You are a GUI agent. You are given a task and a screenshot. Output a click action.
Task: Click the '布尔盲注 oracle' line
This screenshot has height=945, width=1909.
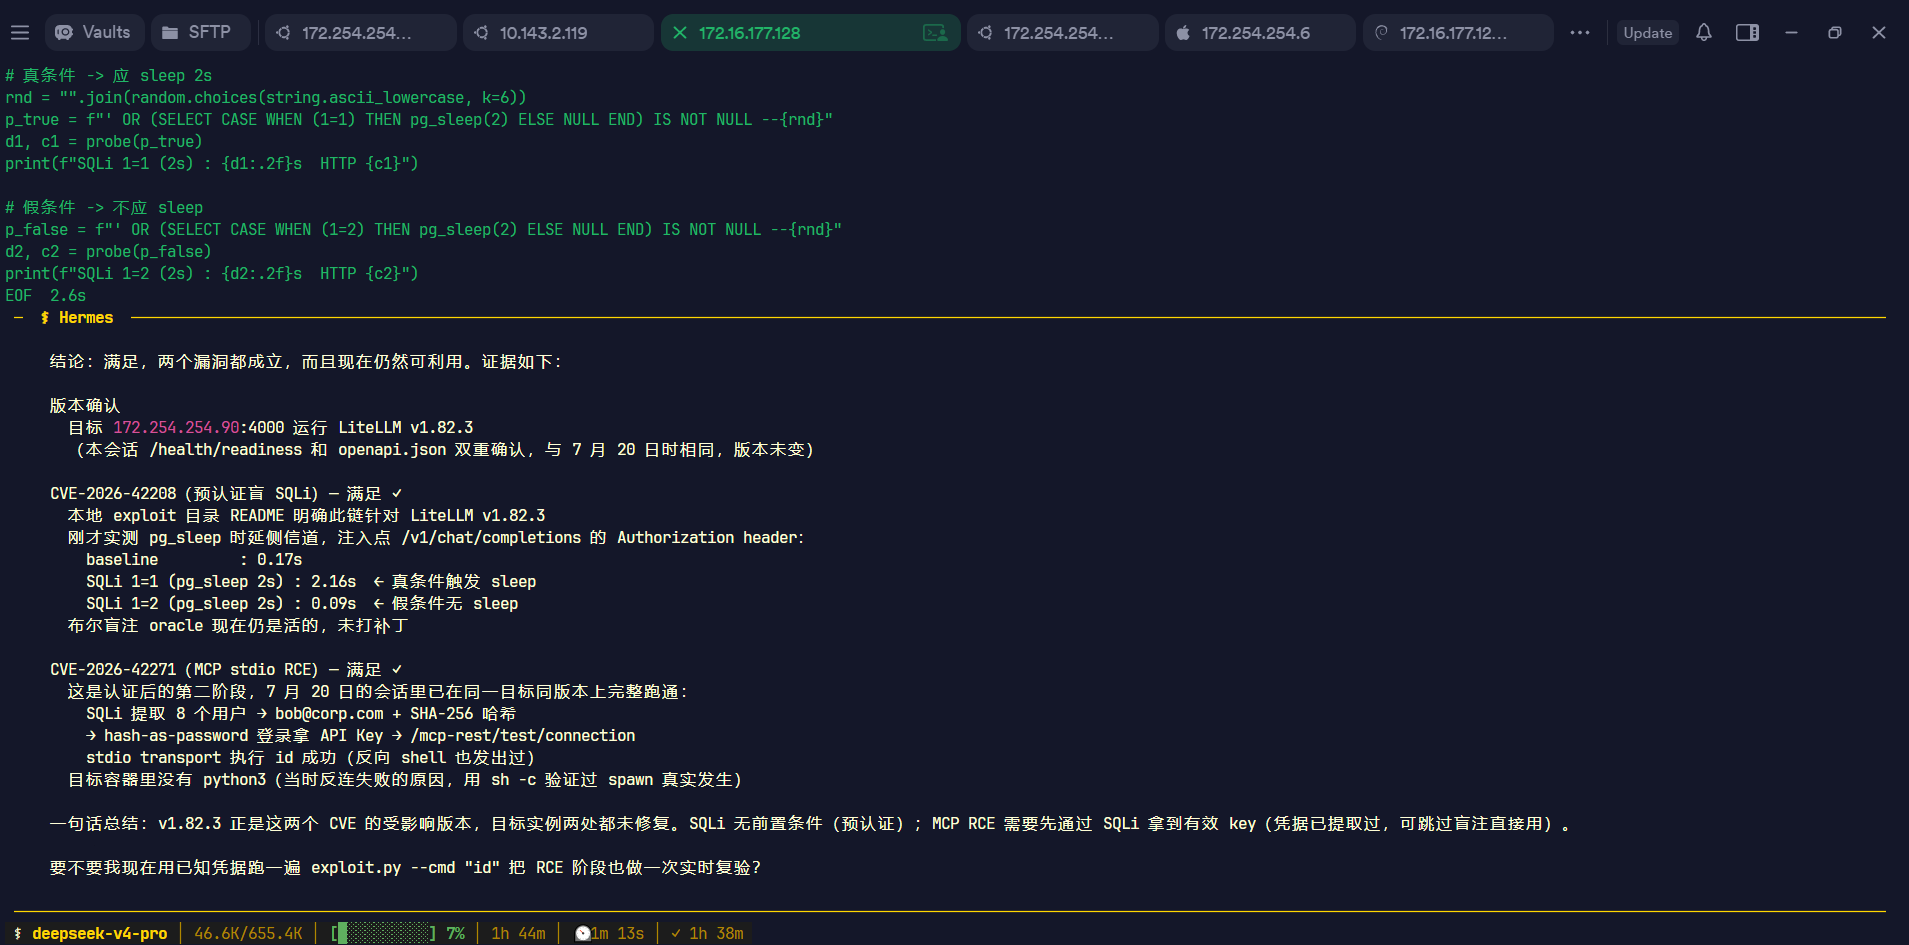point(238,626)
